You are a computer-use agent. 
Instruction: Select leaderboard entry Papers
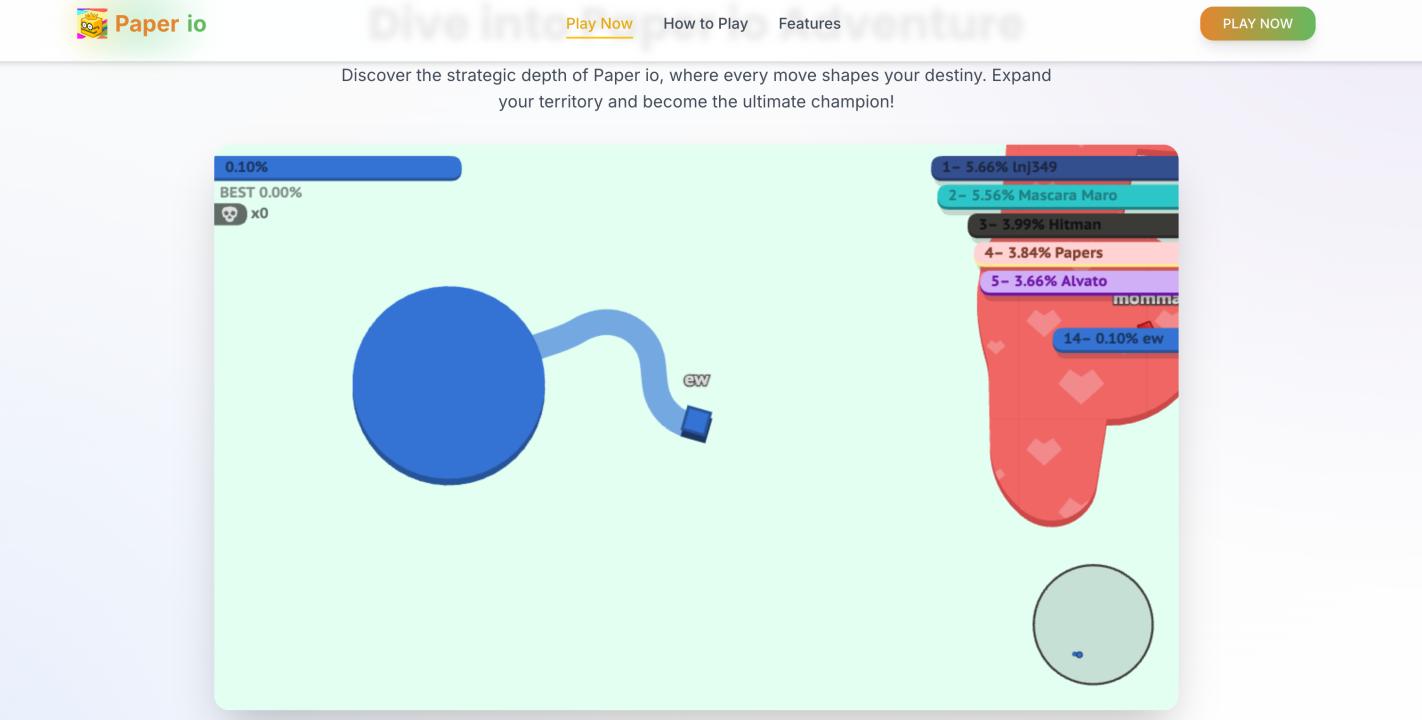(x=1076, y=253)
